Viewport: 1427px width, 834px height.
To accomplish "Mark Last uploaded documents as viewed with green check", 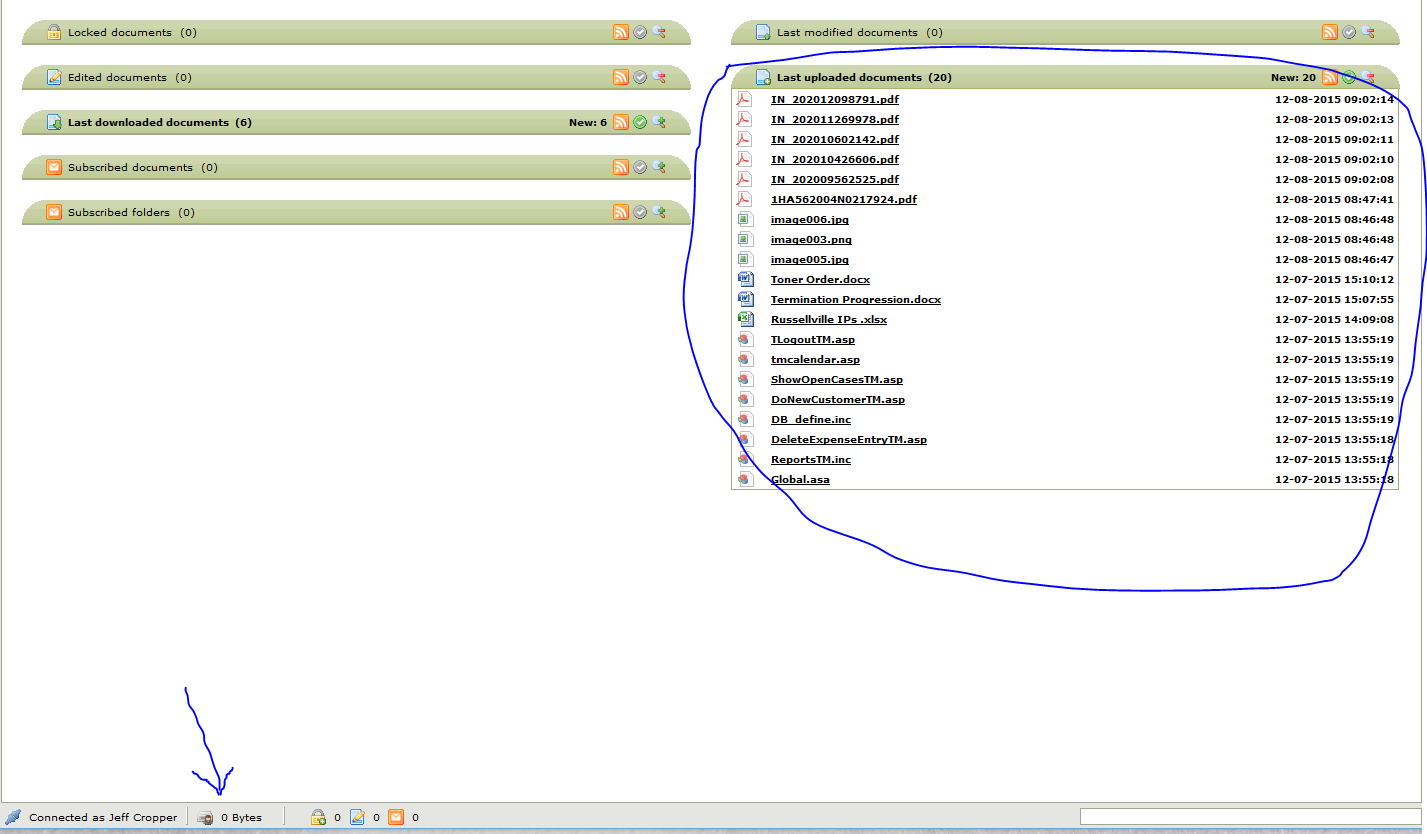I will coord(1349,77).
